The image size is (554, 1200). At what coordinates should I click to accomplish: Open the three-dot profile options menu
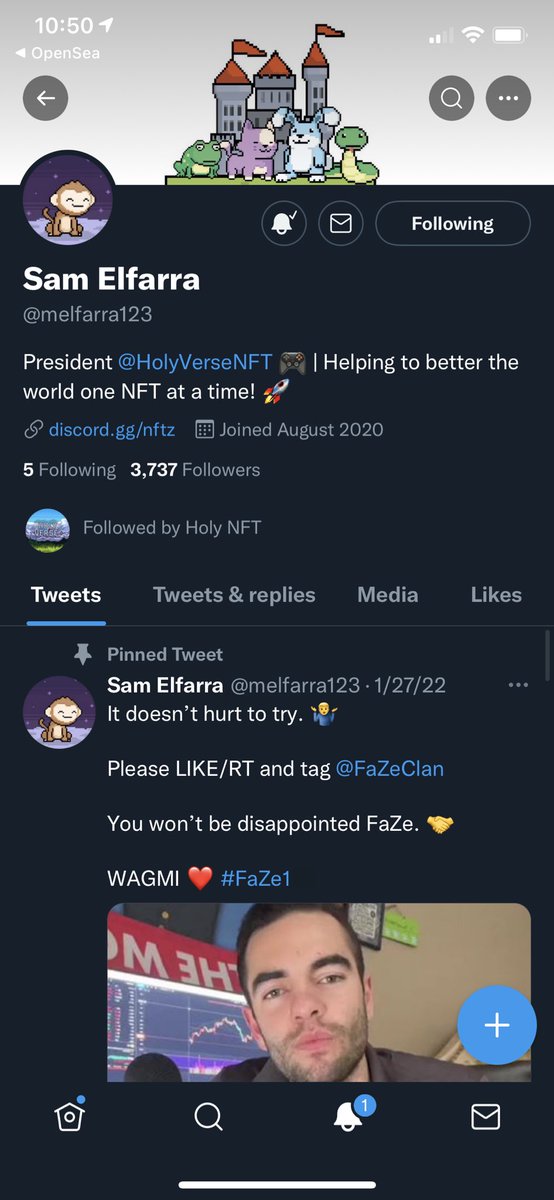(x=509, y=98)
